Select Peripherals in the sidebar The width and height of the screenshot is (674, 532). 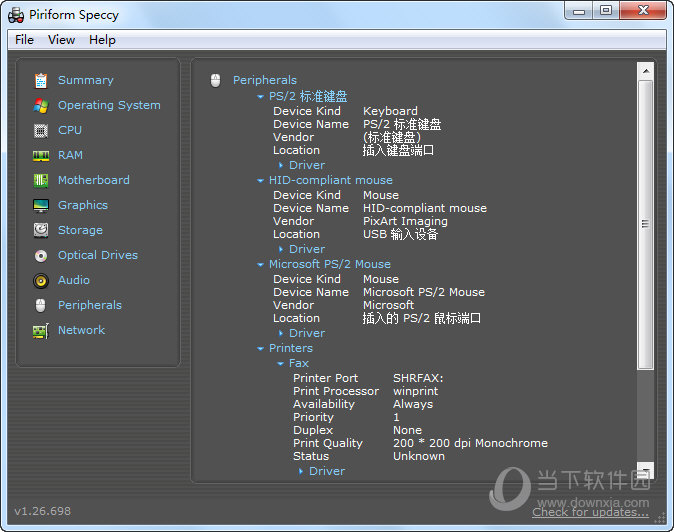pos(90,305)
